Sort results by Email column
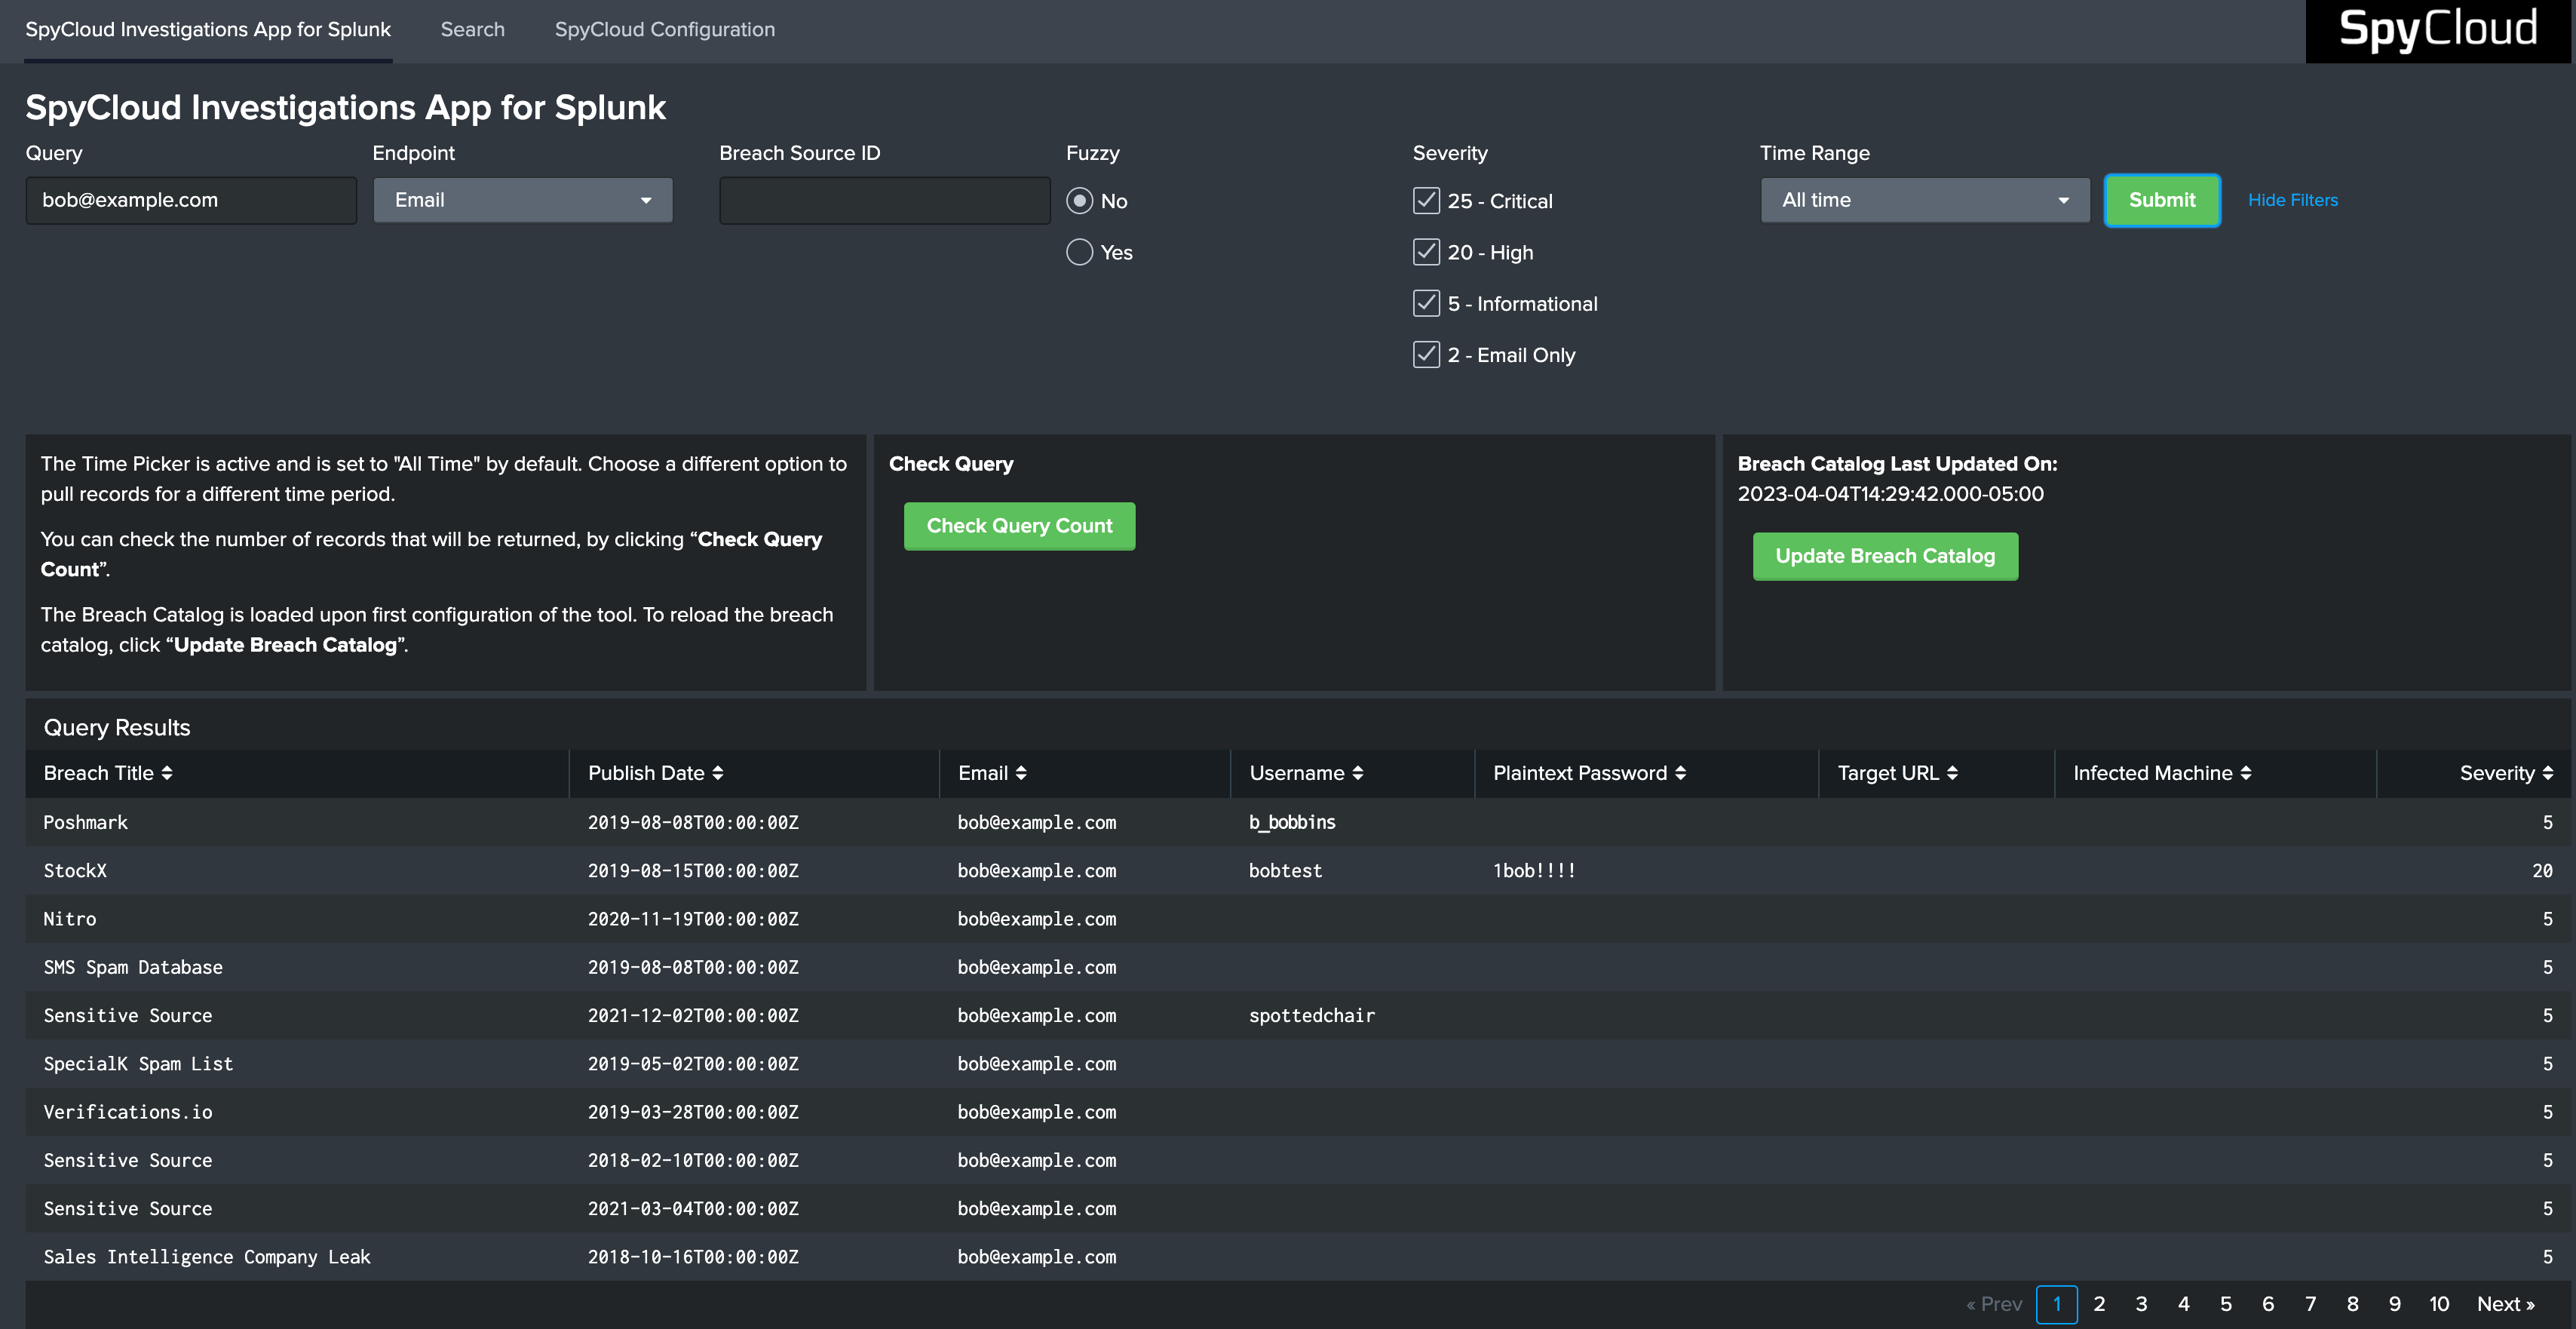 pos(992,773)
